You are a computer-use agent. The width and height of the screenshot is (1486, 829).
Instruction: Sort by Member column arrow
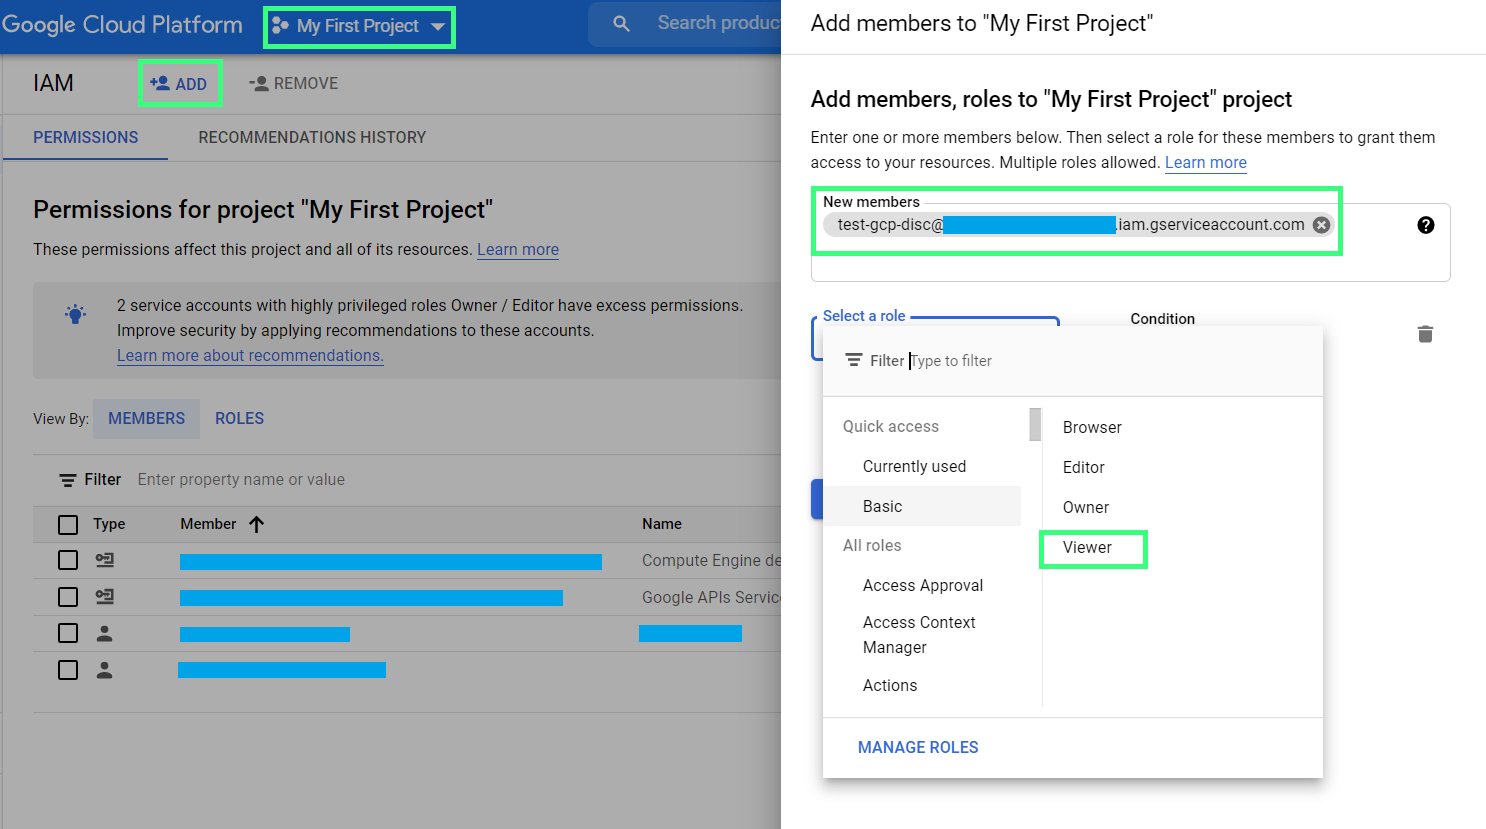(x=256, y=524)
